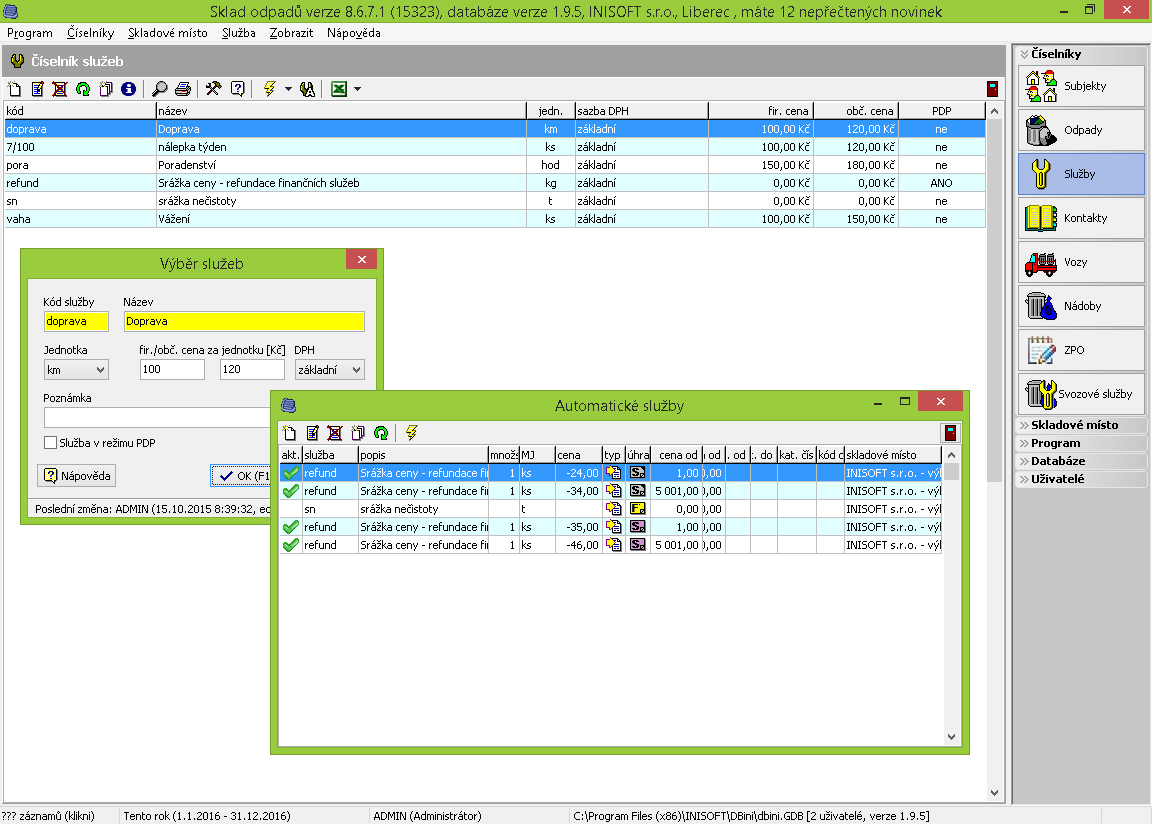
Task: Open the Skladové místo menu
Action: (x=168, y=33)
